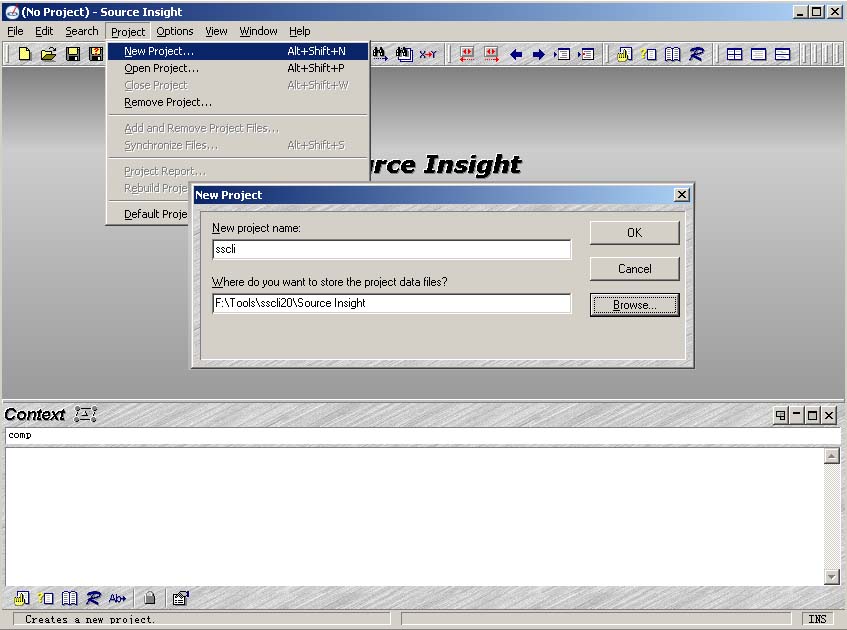The image size is (847, 630).
Task: Click the Go Forward blue right arrow
Action: pyautogui.click(x=539, y=54)
